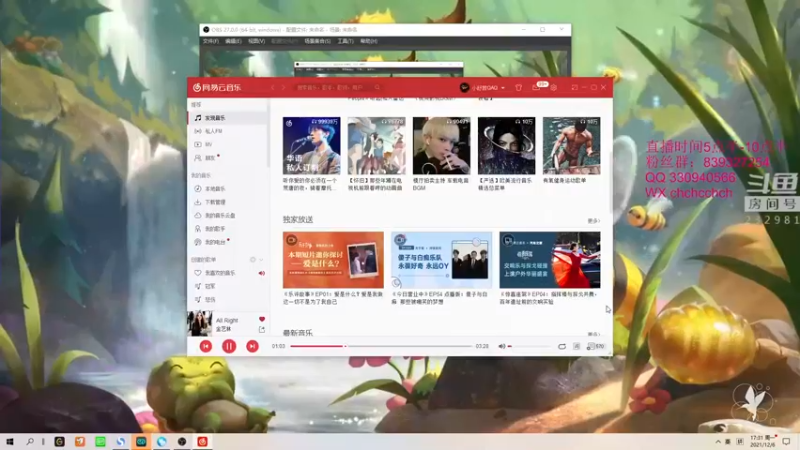Toggle the lyrics display button
The width and height of the screenshot is (800, 450).
pos(577,346)
